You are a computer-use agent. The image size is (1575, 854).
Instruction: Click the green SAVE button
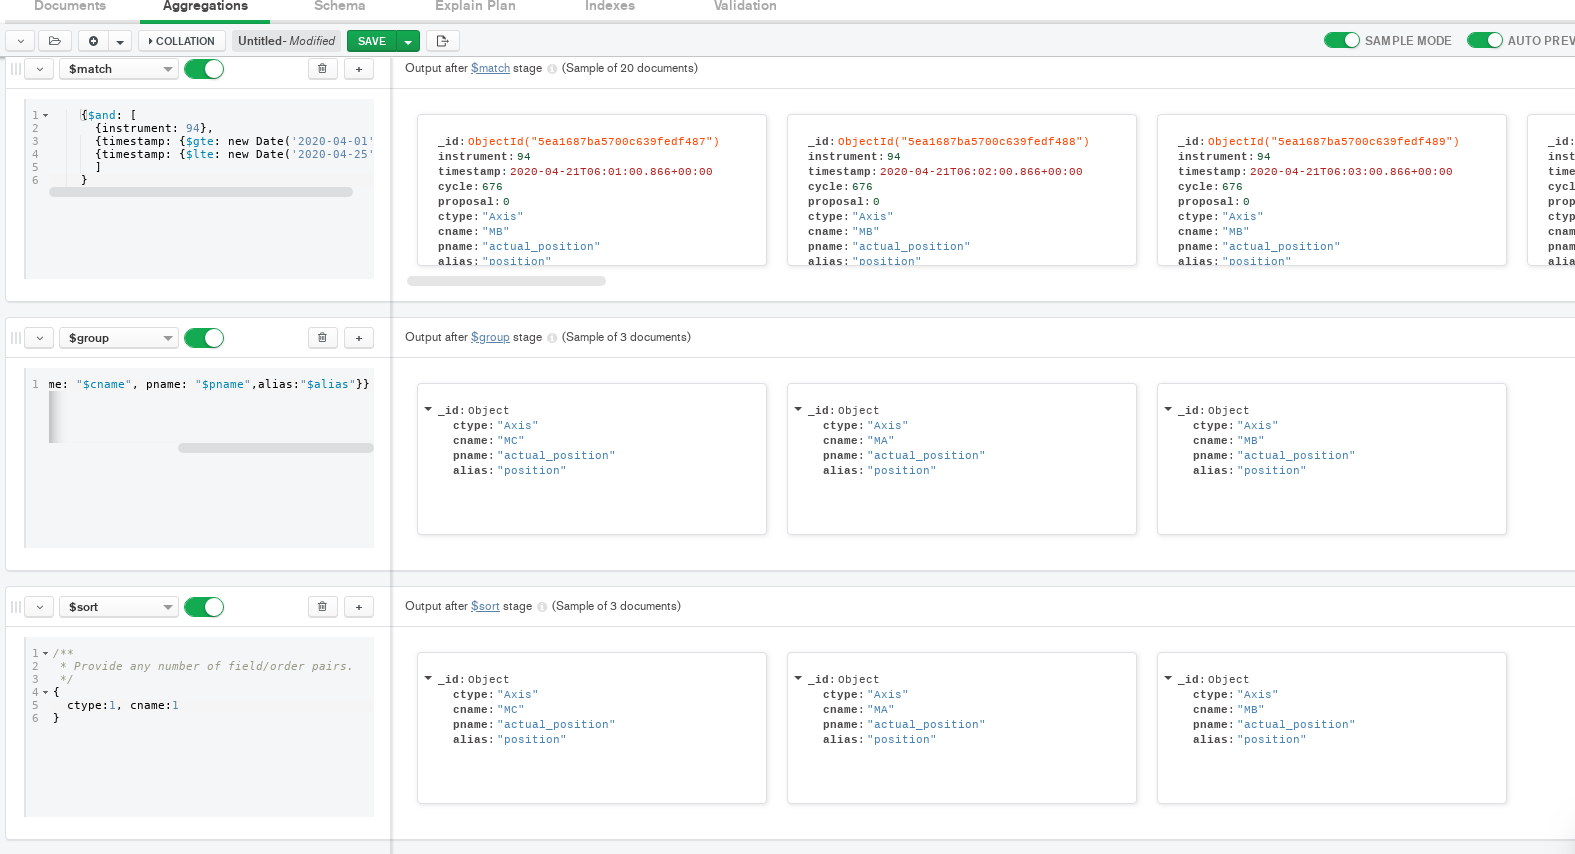372,41
